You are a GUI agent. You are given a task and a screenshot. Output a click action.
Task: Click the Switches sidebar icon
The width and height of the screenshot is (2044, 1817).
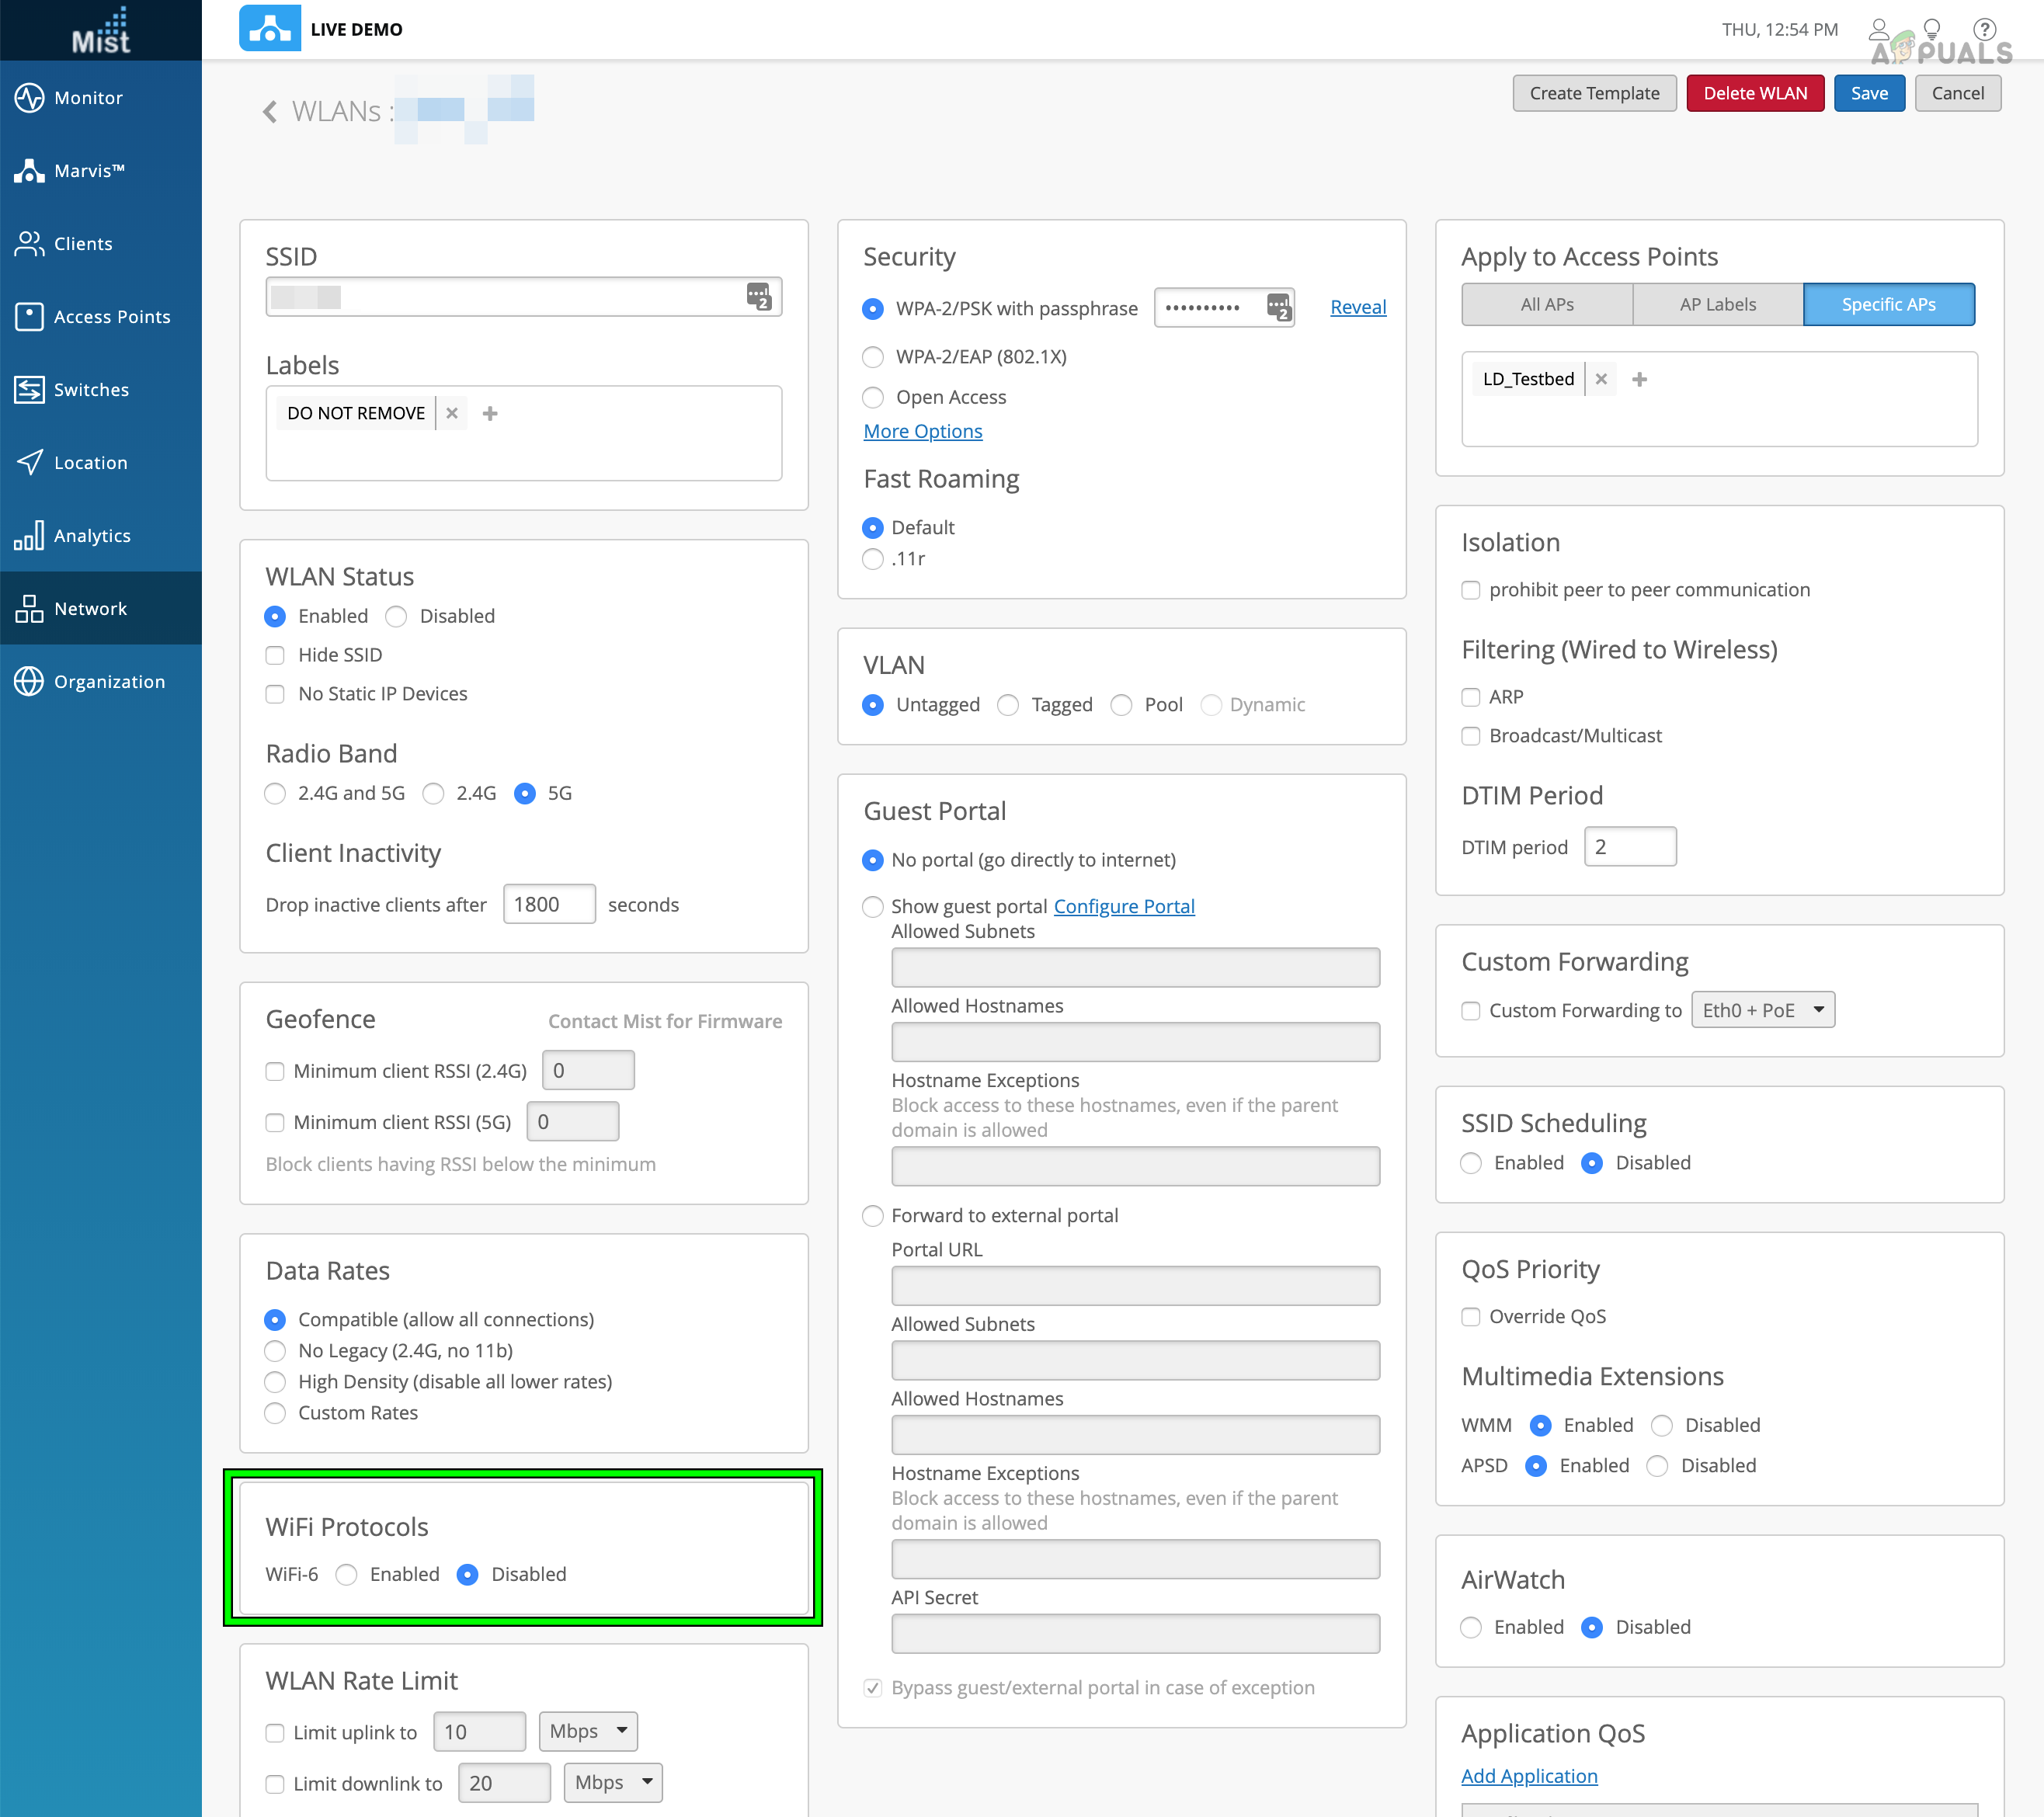click(x=29, y=390)
